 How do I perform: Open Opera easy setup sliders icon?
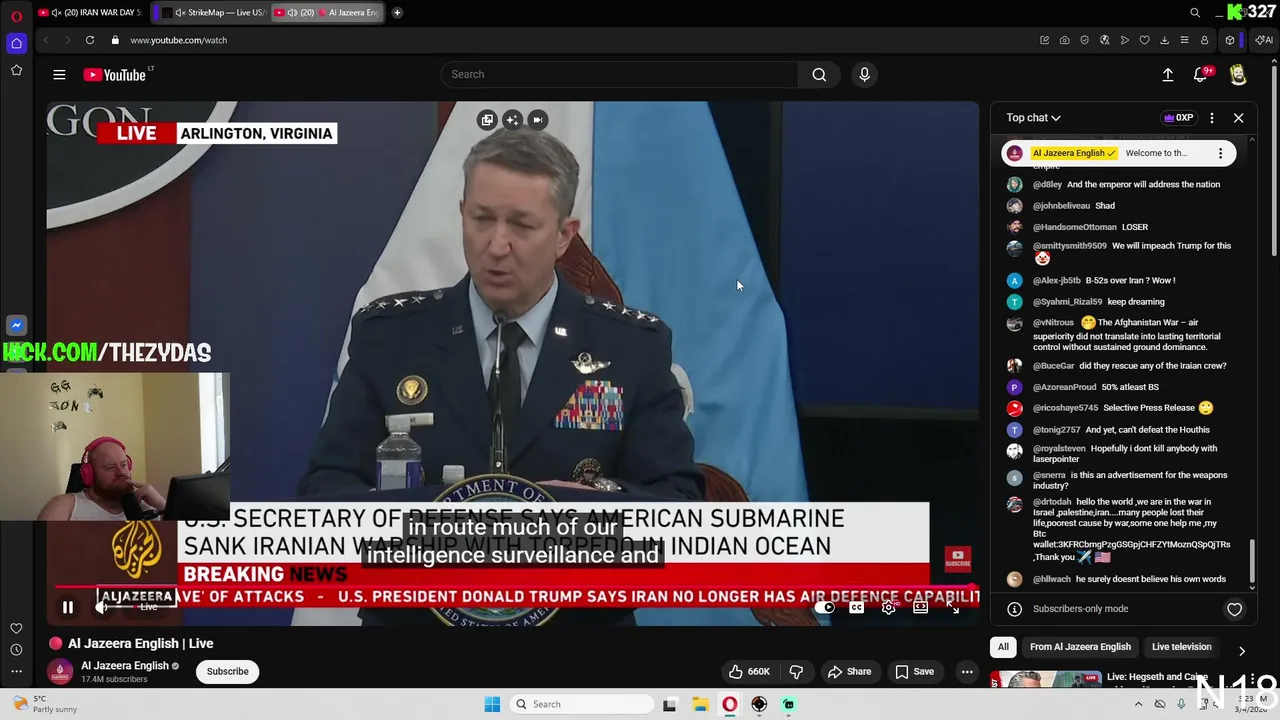point(1184,40)
